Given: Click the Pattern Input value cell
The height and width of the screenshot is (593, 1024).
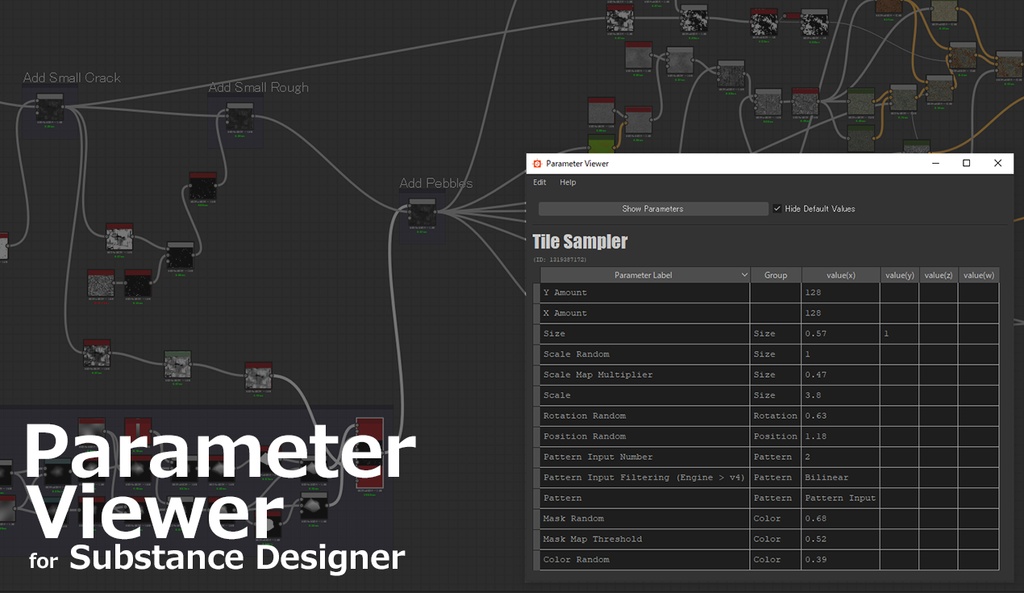Looking at the screenshot, I should point(840,498).
